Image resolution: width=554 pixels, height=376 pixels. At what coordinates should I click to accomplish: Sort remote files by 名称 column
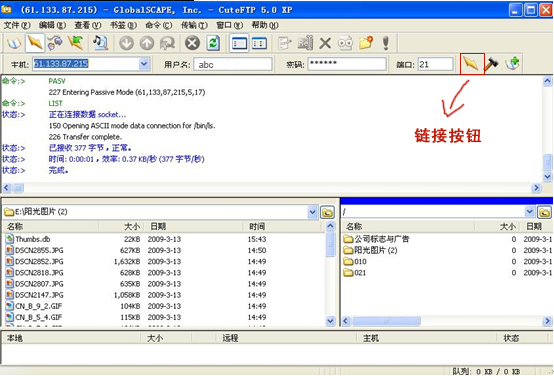coord(408,227)
